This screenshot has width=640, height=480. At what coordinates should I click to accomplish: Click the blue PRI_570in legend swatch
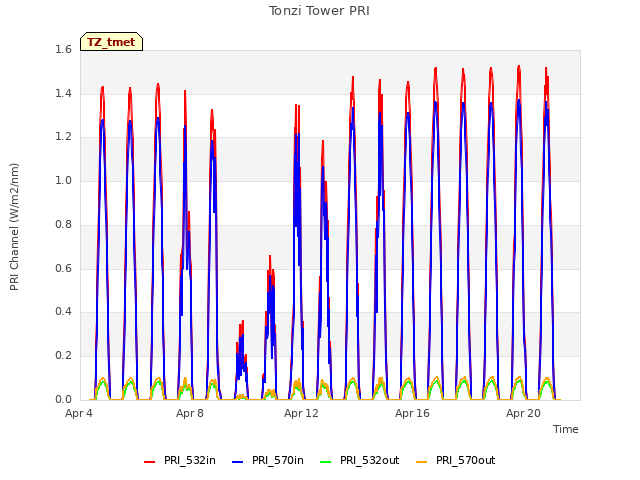(238, 461)
